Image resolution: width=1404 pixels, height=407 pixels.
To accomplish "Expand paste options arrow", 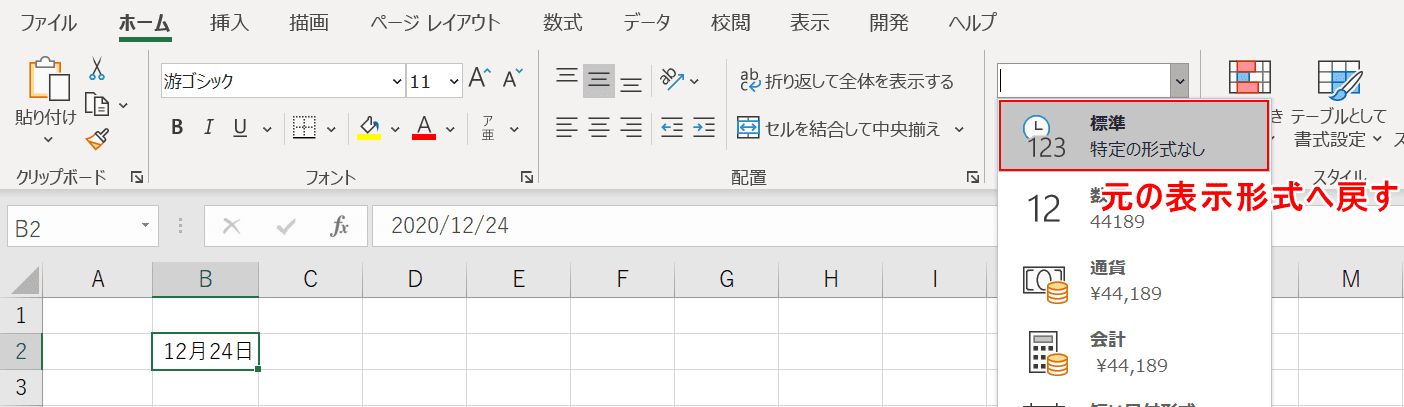I will pos(46,140).
